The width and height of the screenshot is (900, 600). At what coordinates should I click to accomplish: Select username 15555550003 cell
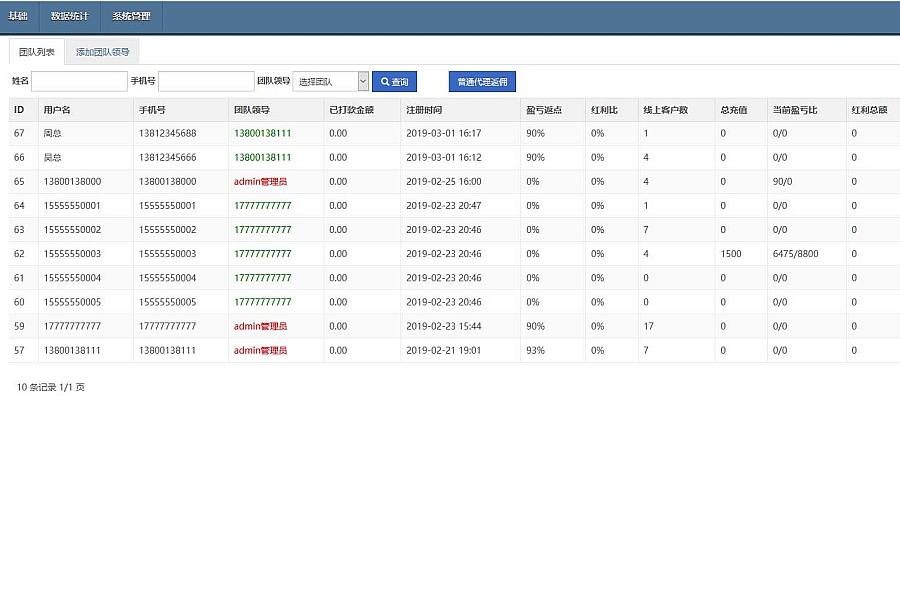(x=72, y=254)
